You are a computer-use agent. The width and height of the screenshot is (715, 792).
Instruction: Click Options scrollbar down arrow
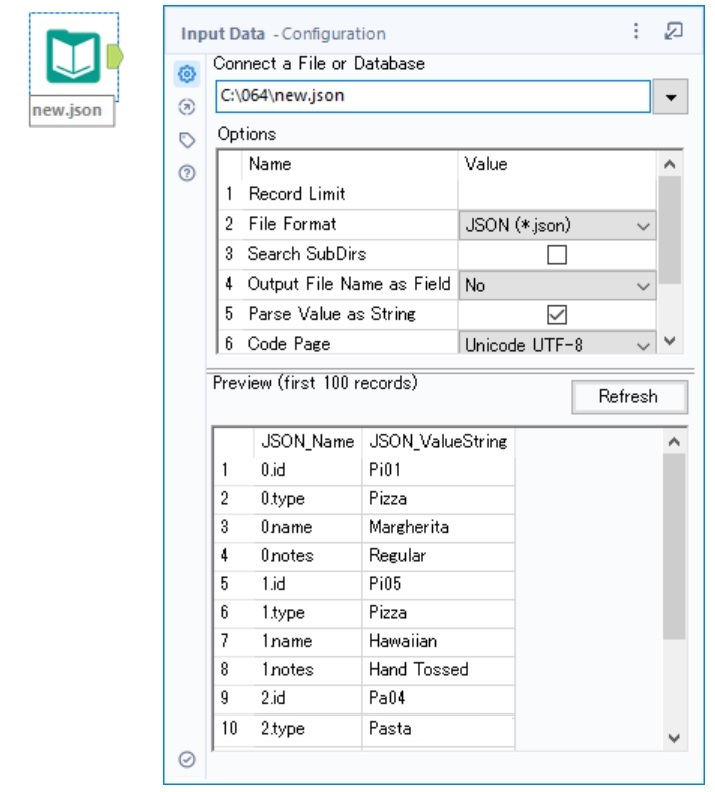(x=670, y=341)
